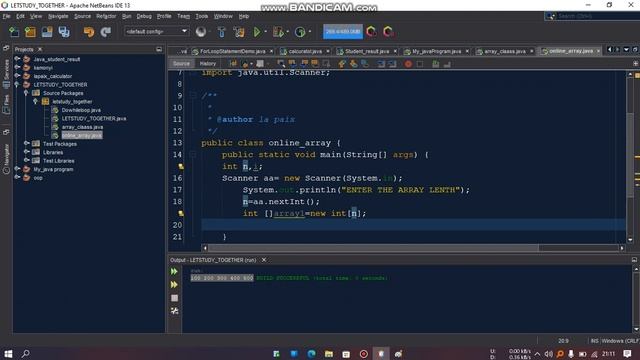Click the Build Project hammer icon
The image size is (640, 360).
(222, 32)
